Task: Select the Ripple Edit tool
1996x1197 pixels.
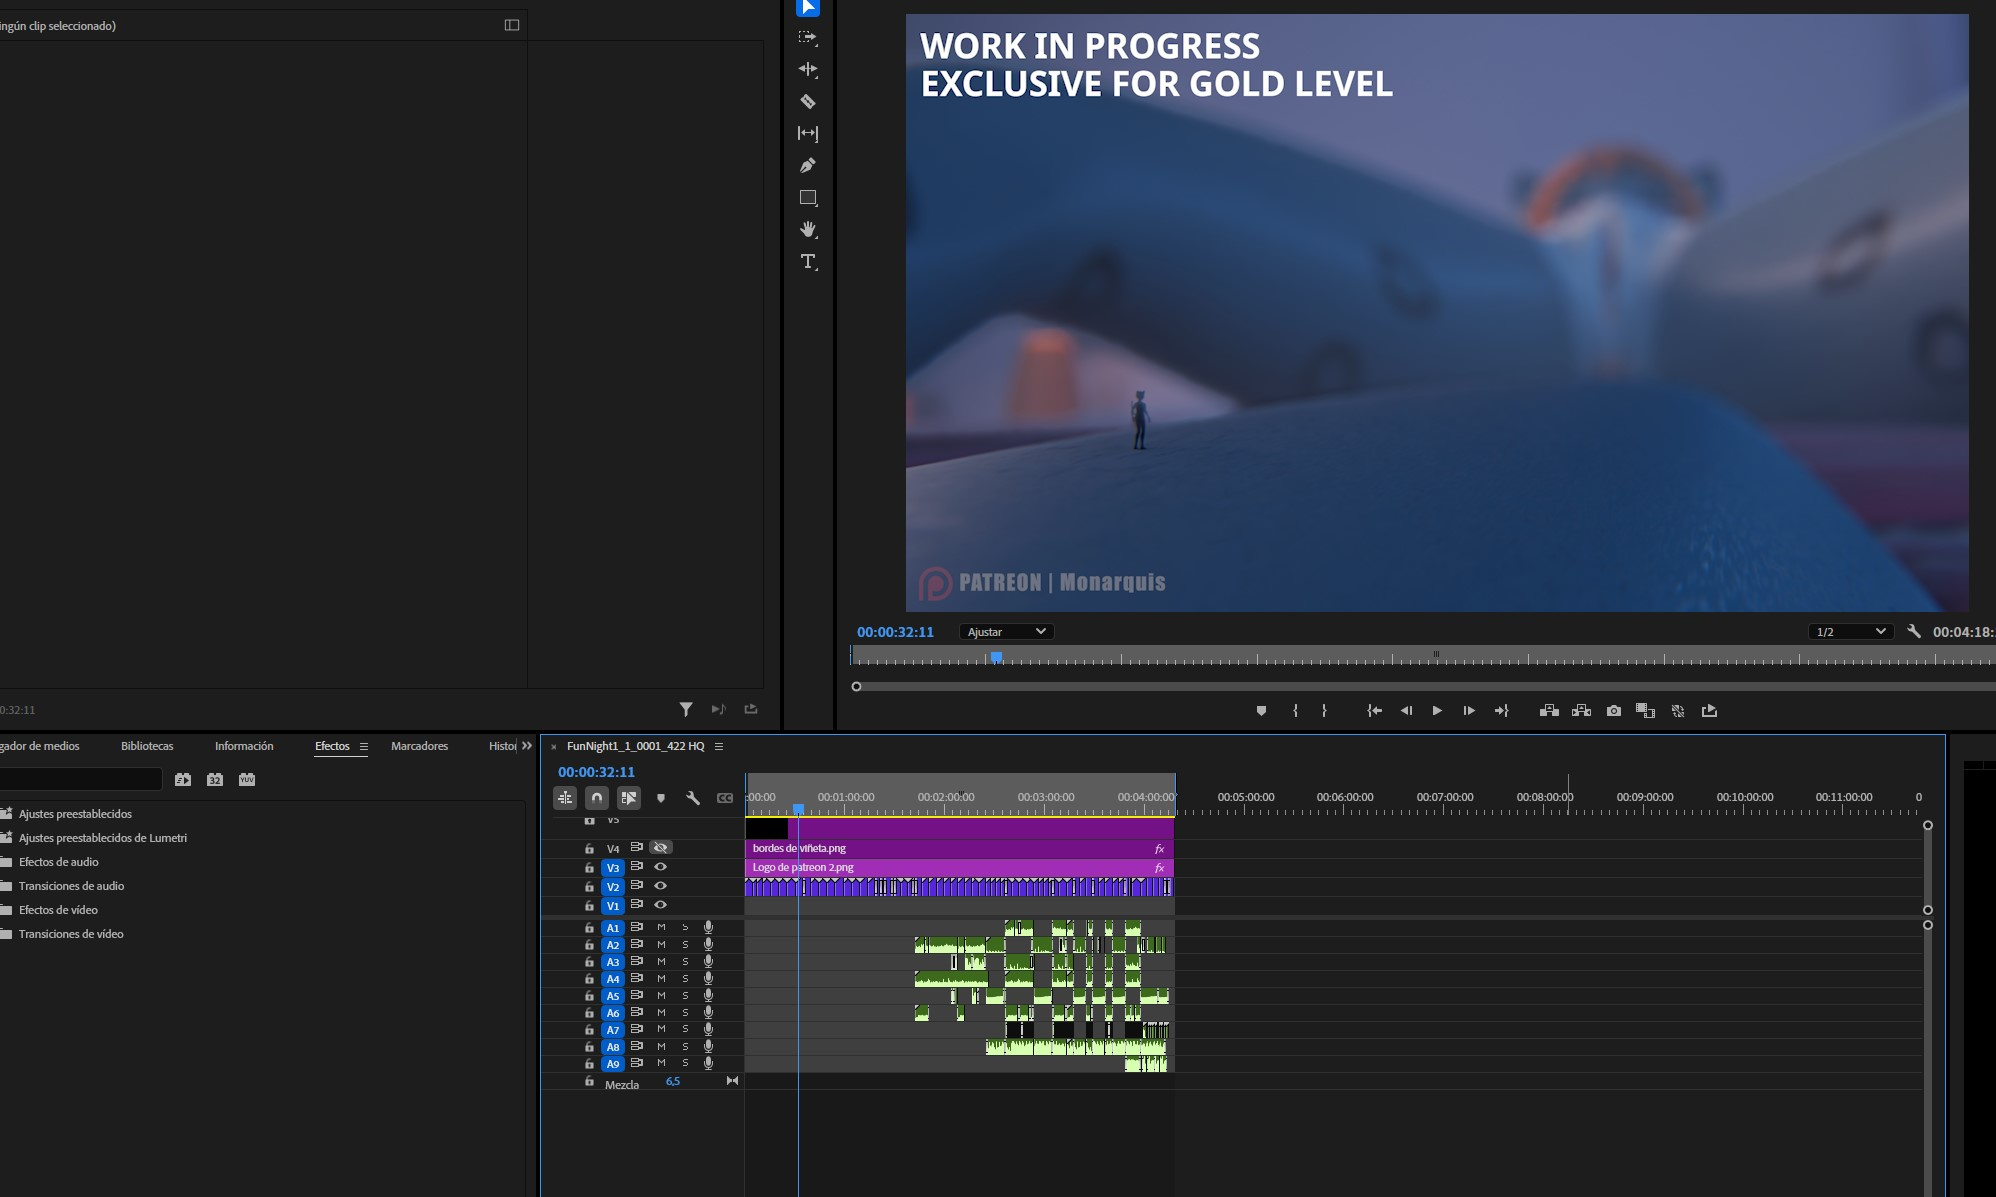Action: [808, 70]
